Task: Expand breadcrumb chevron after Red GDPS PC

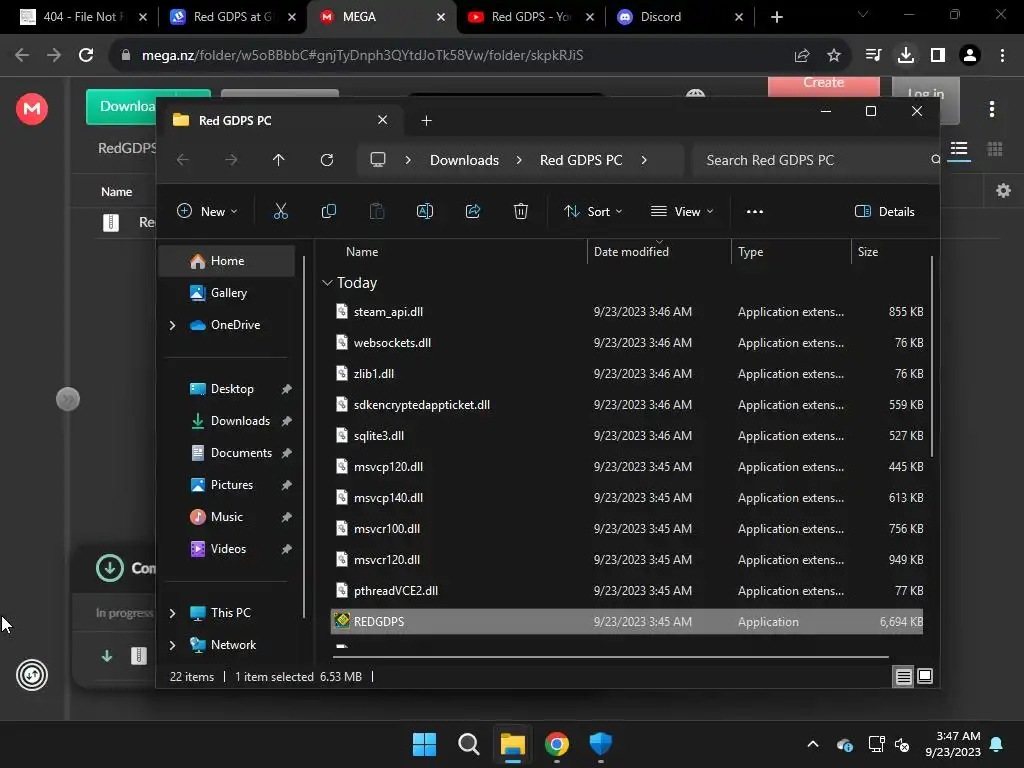Action: pyautogui.click(x=644, y=160)
